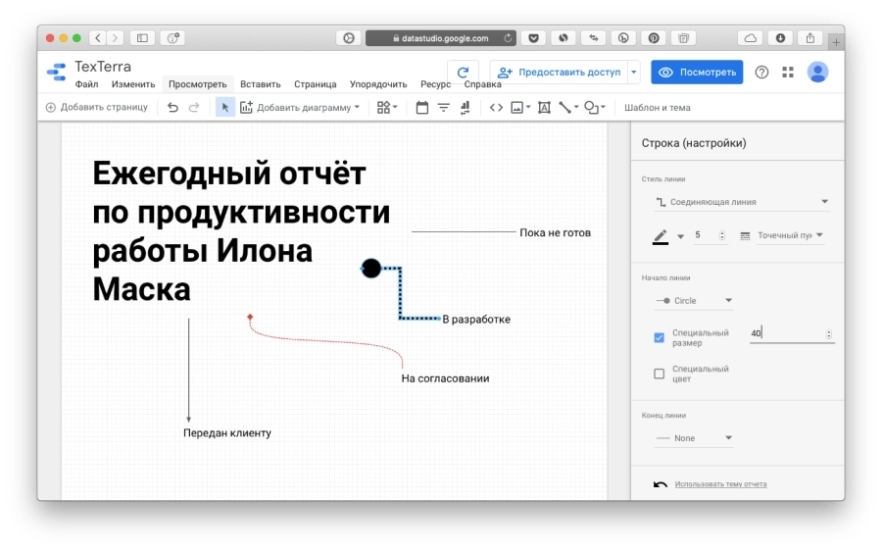Open the Pinterest extension
882x550 pixels.
tap(654, 38)
